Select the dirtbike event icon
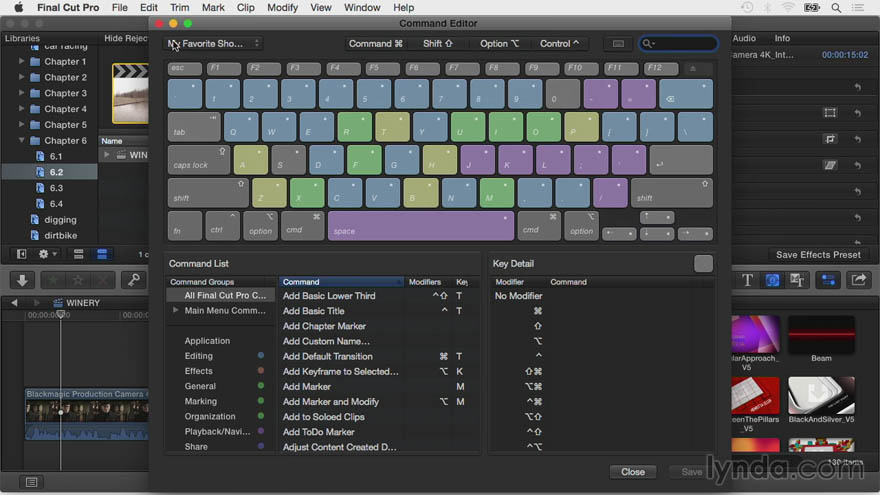 tap(35, 236)
